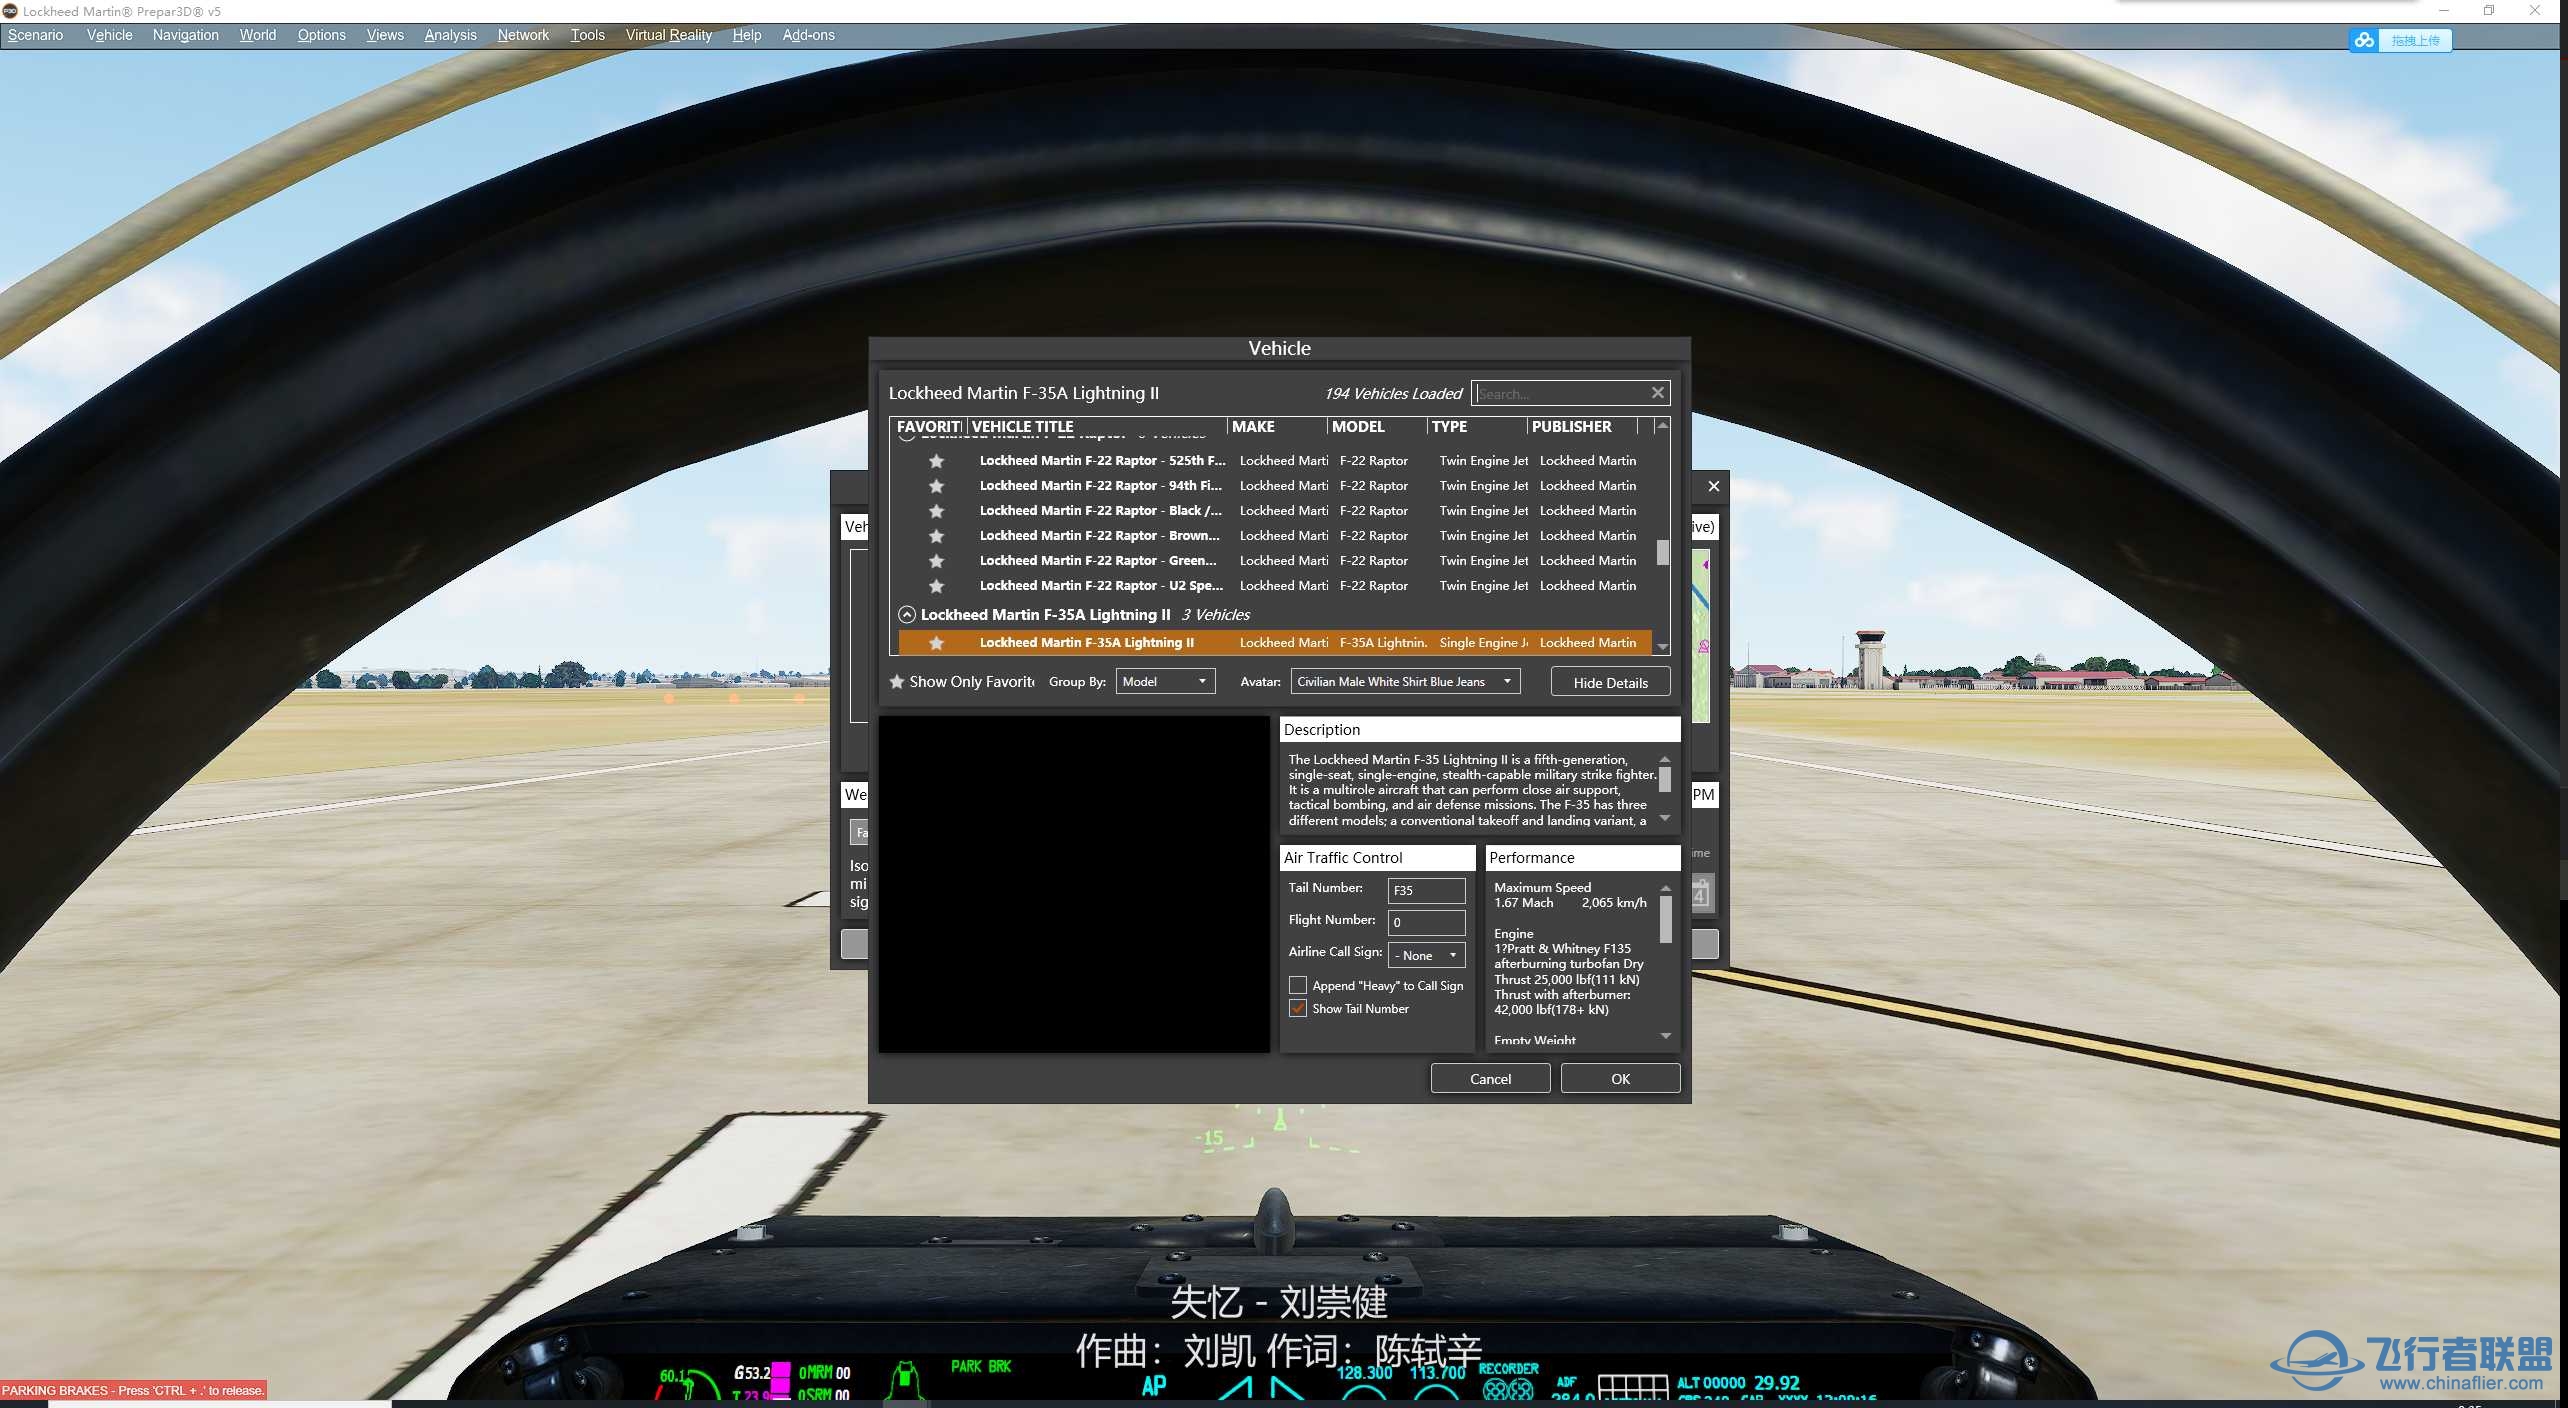The image size is (2568, 1408).
Task: Sort by VEHICLE TITLE column header
Action: (1095, 427)
